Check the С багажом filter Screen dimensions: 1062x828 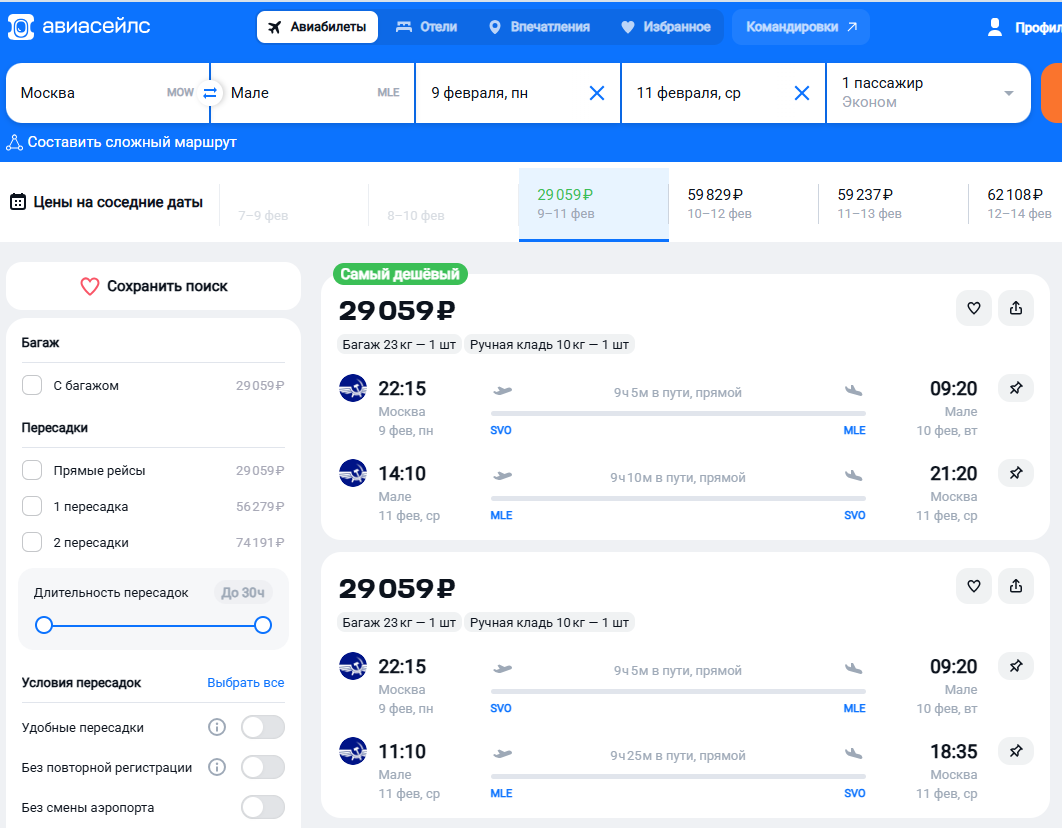point(32,385)
